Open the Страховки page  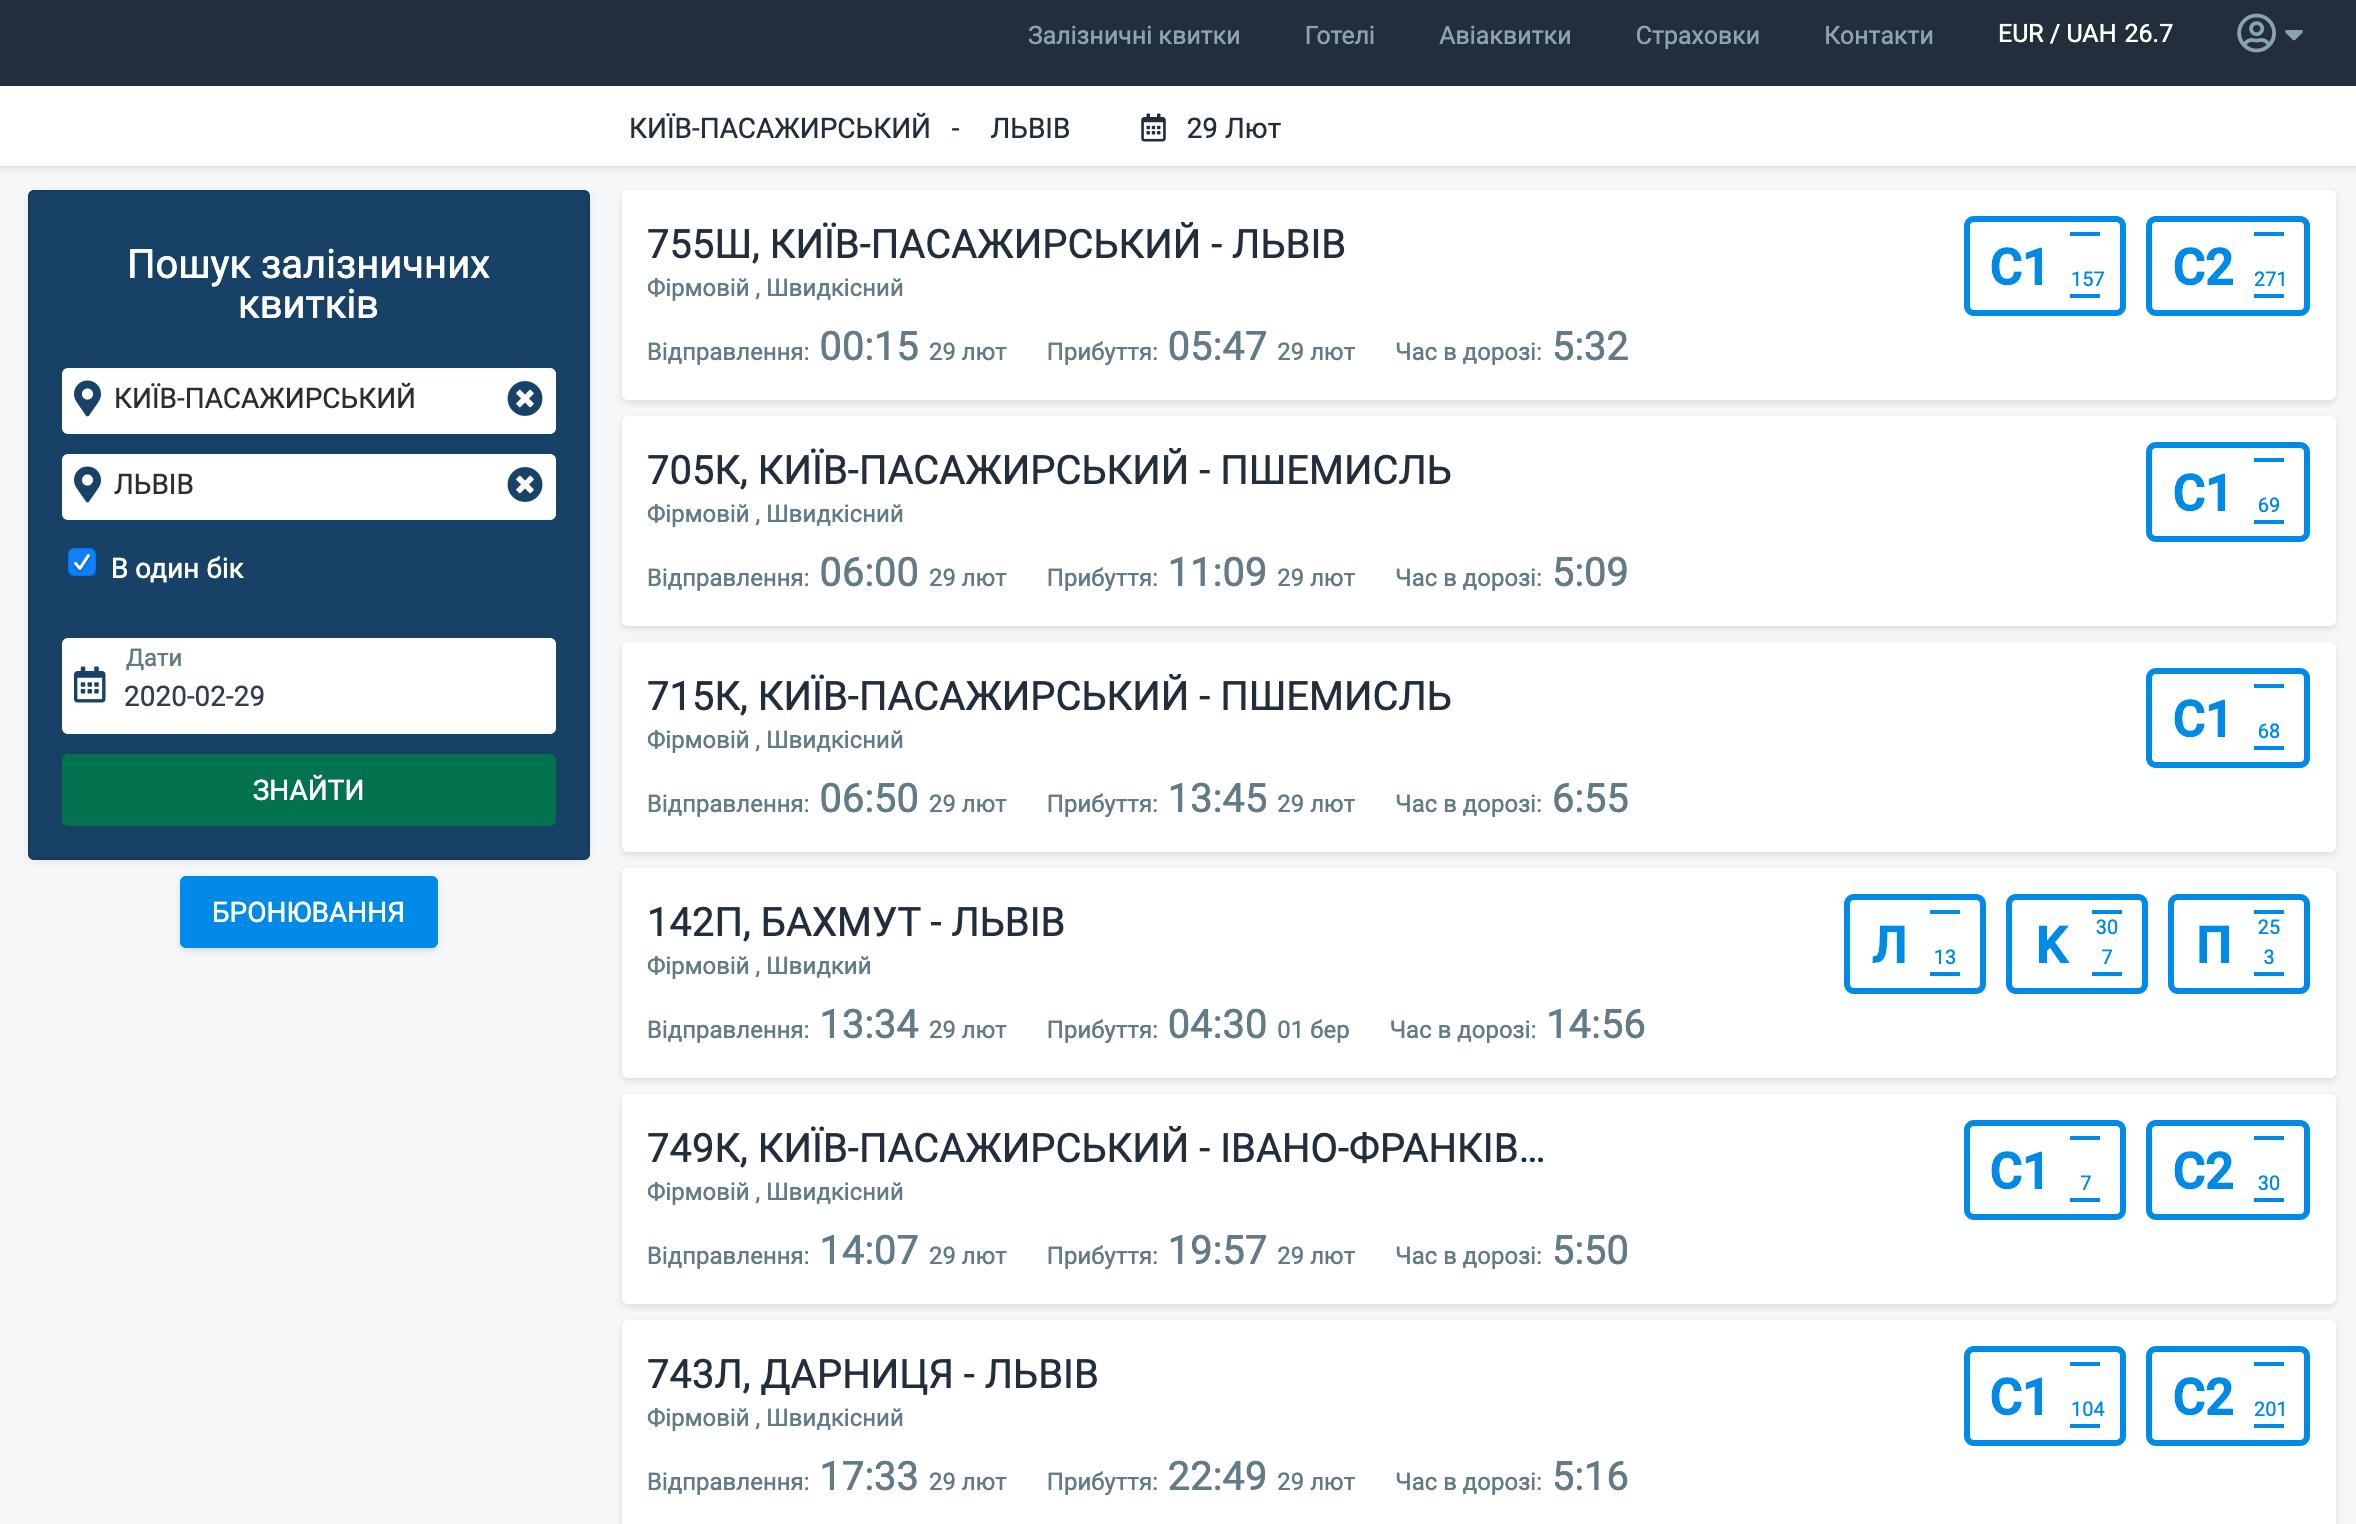(1697, 35)
